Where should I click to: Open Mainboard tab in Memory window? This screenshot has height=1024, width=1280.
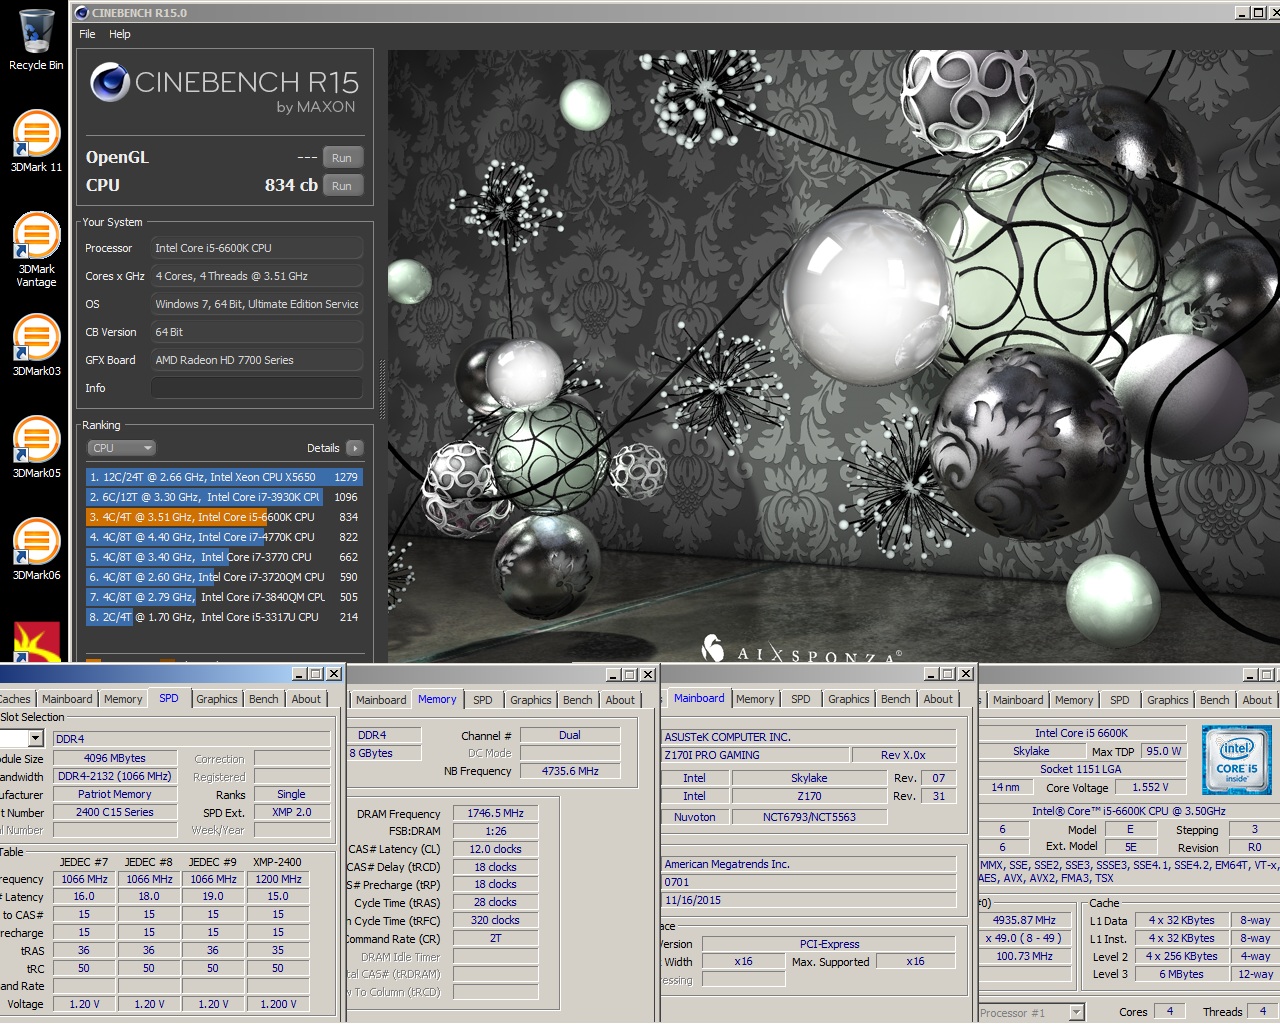pyautogui.click(x=381, y=700)
